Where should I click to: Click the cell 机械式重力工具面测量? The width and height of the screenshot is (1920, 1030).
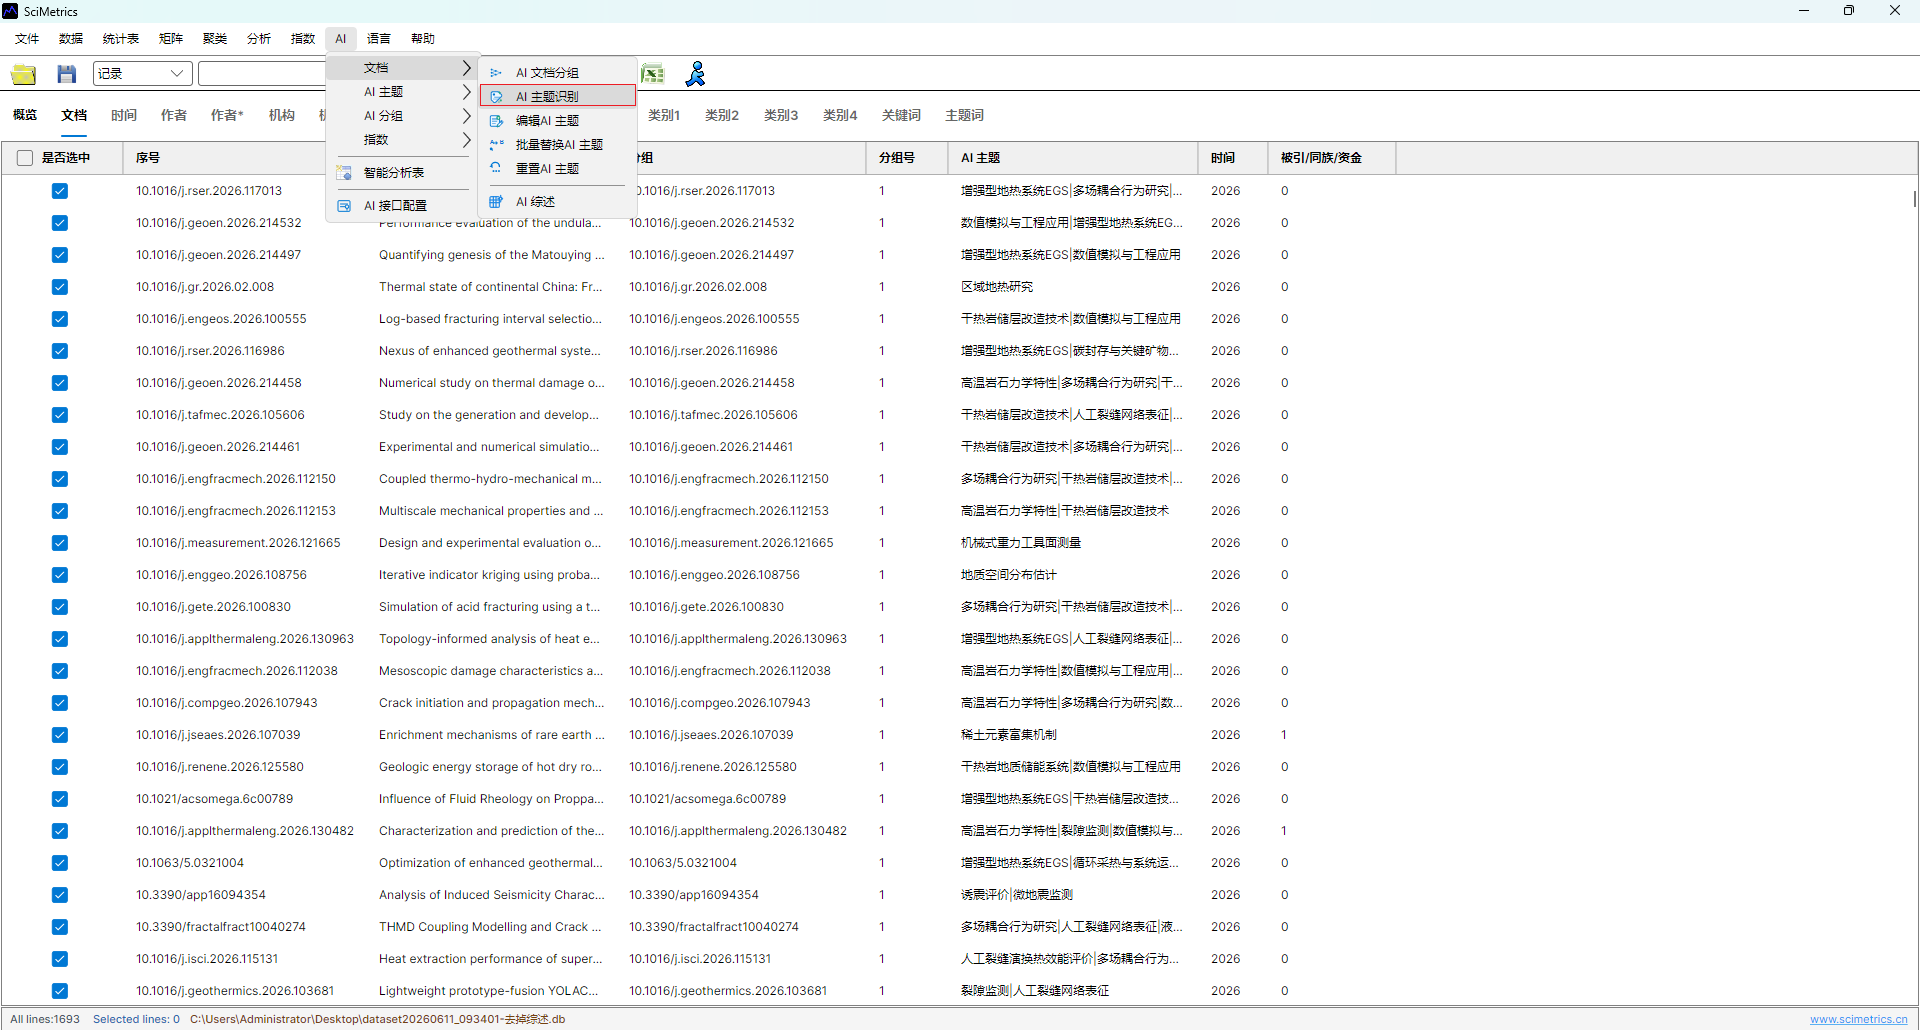click(x=1021, y=543)
